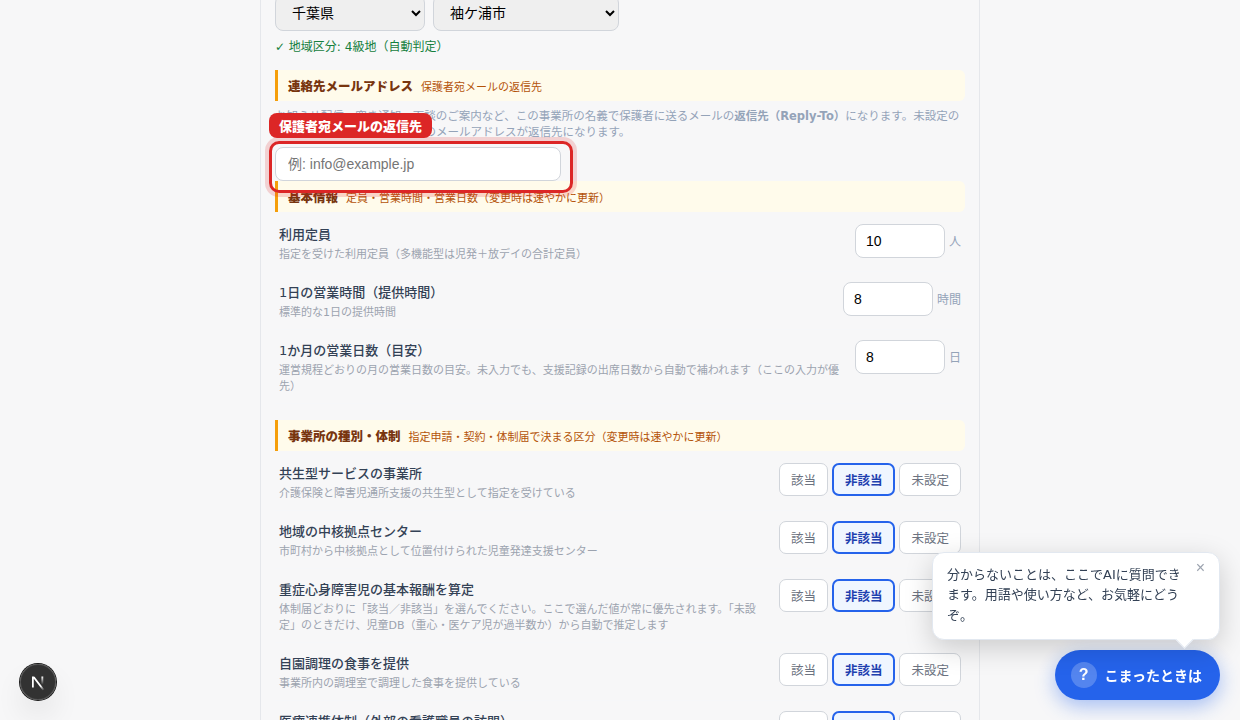Screen dimensions: 1240x720
Task: Click the 利用定員 label text
Action: coord(305,235)
